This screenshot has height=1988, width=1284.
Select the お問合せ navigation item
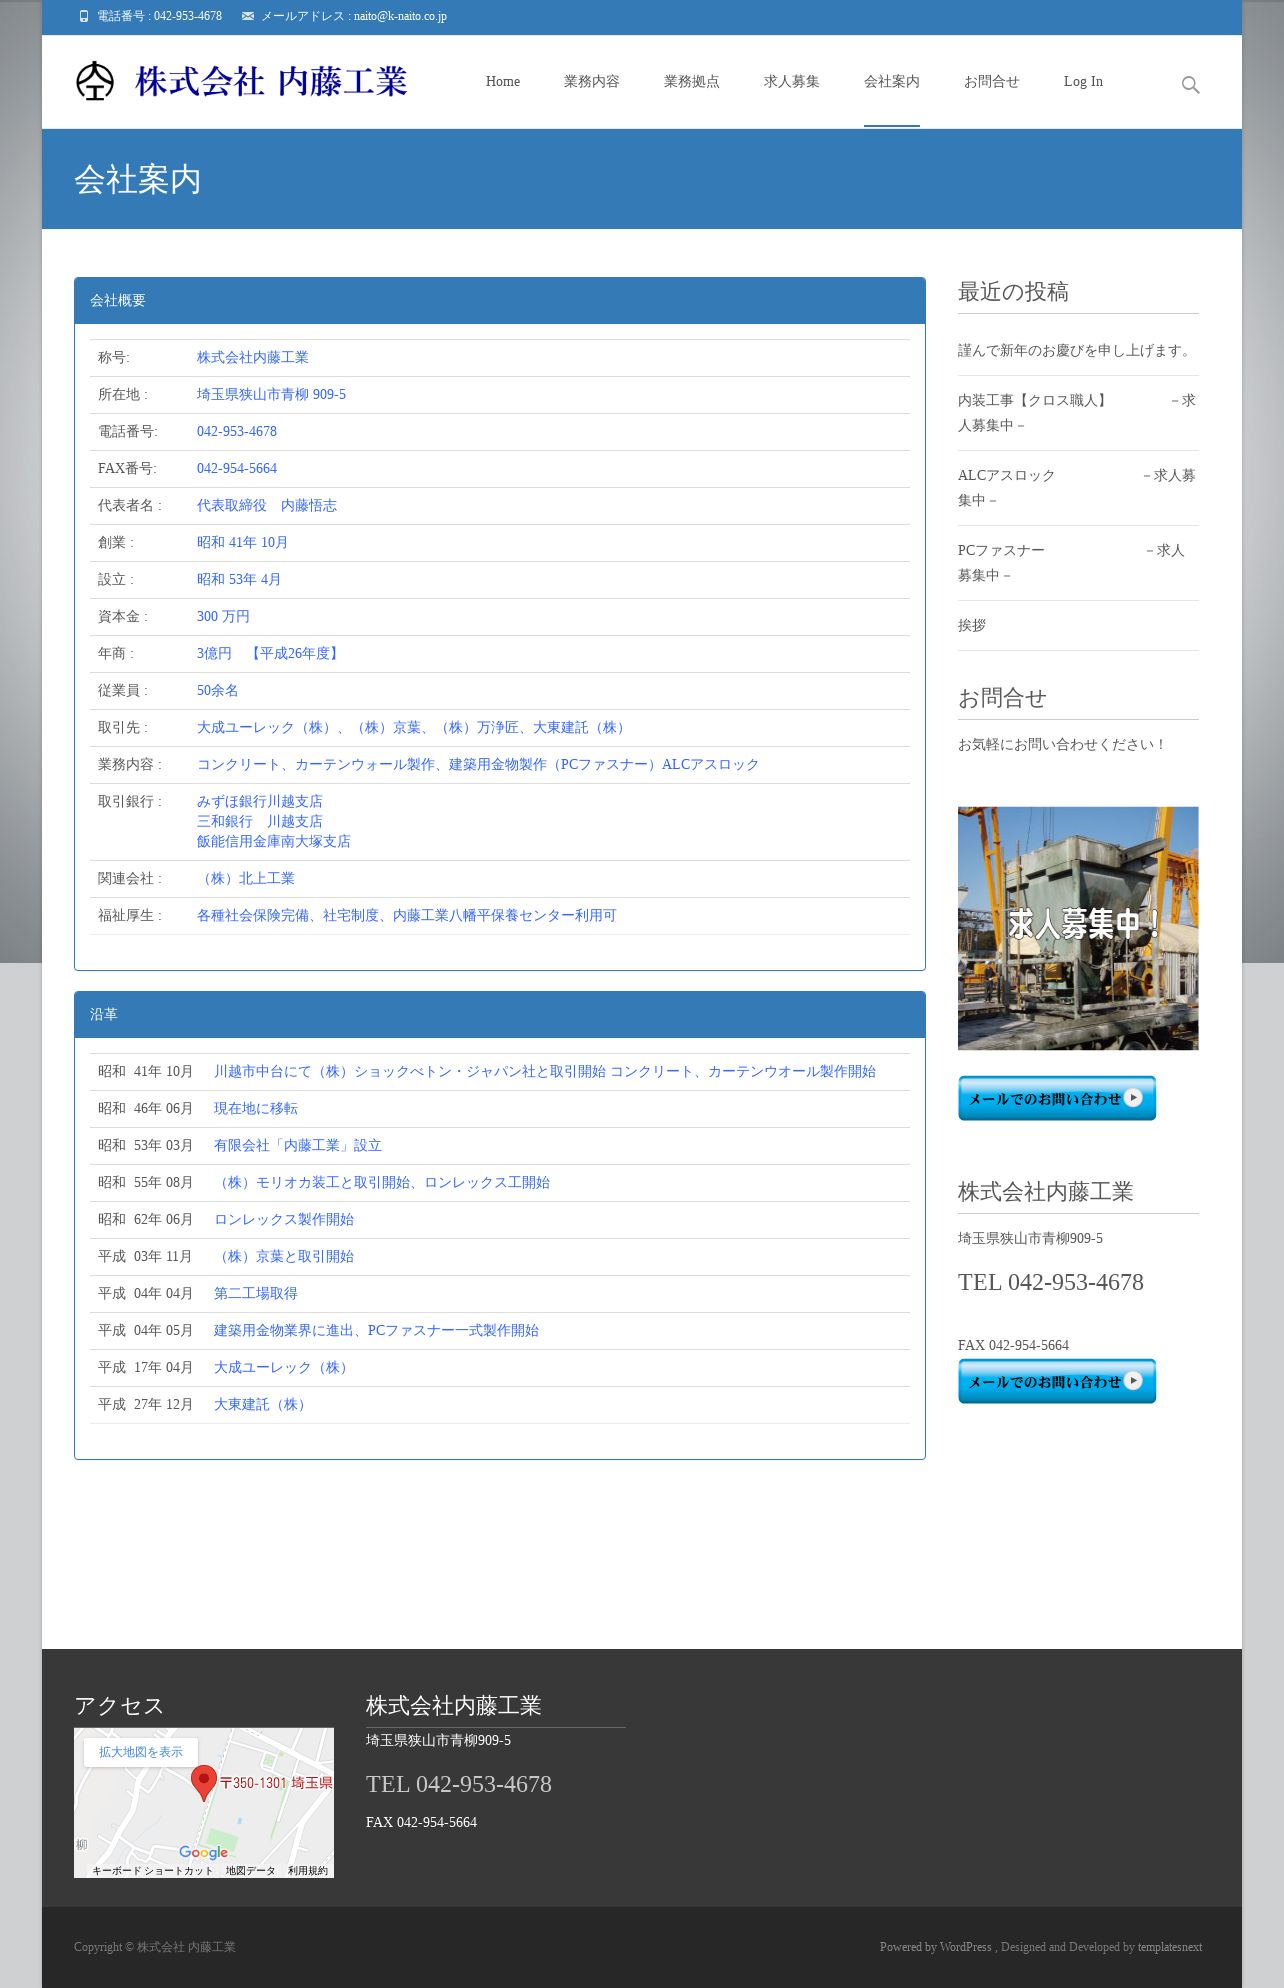[x=992, y=82]
